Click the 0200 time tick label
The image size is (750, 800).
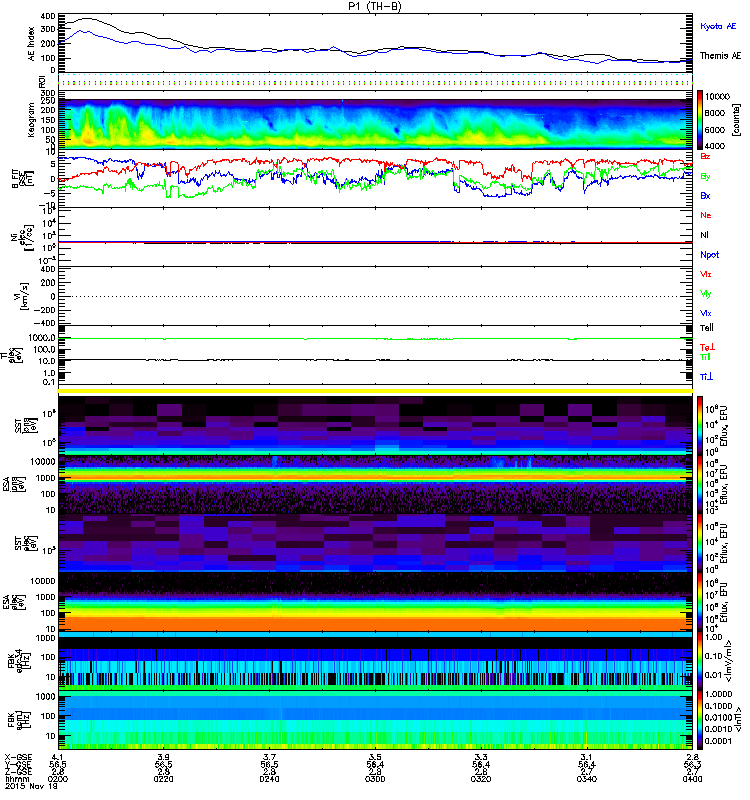[58, 779]
